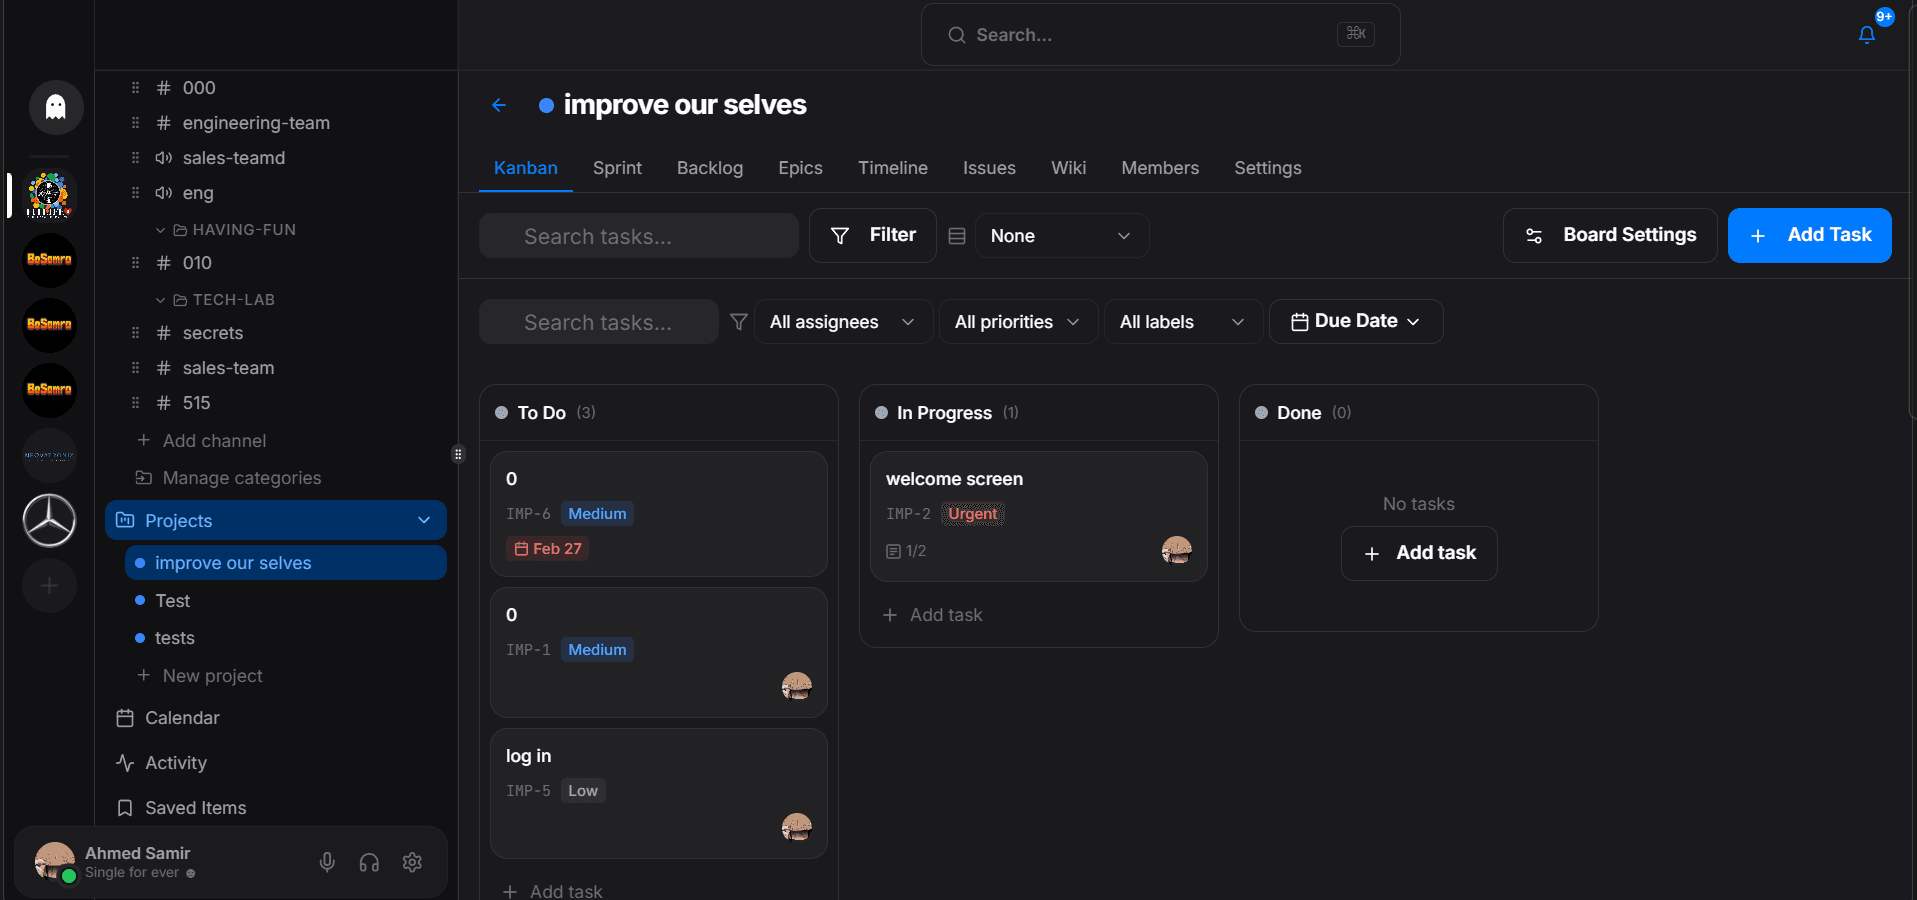Collapse the Projects section

pos(424,520)
